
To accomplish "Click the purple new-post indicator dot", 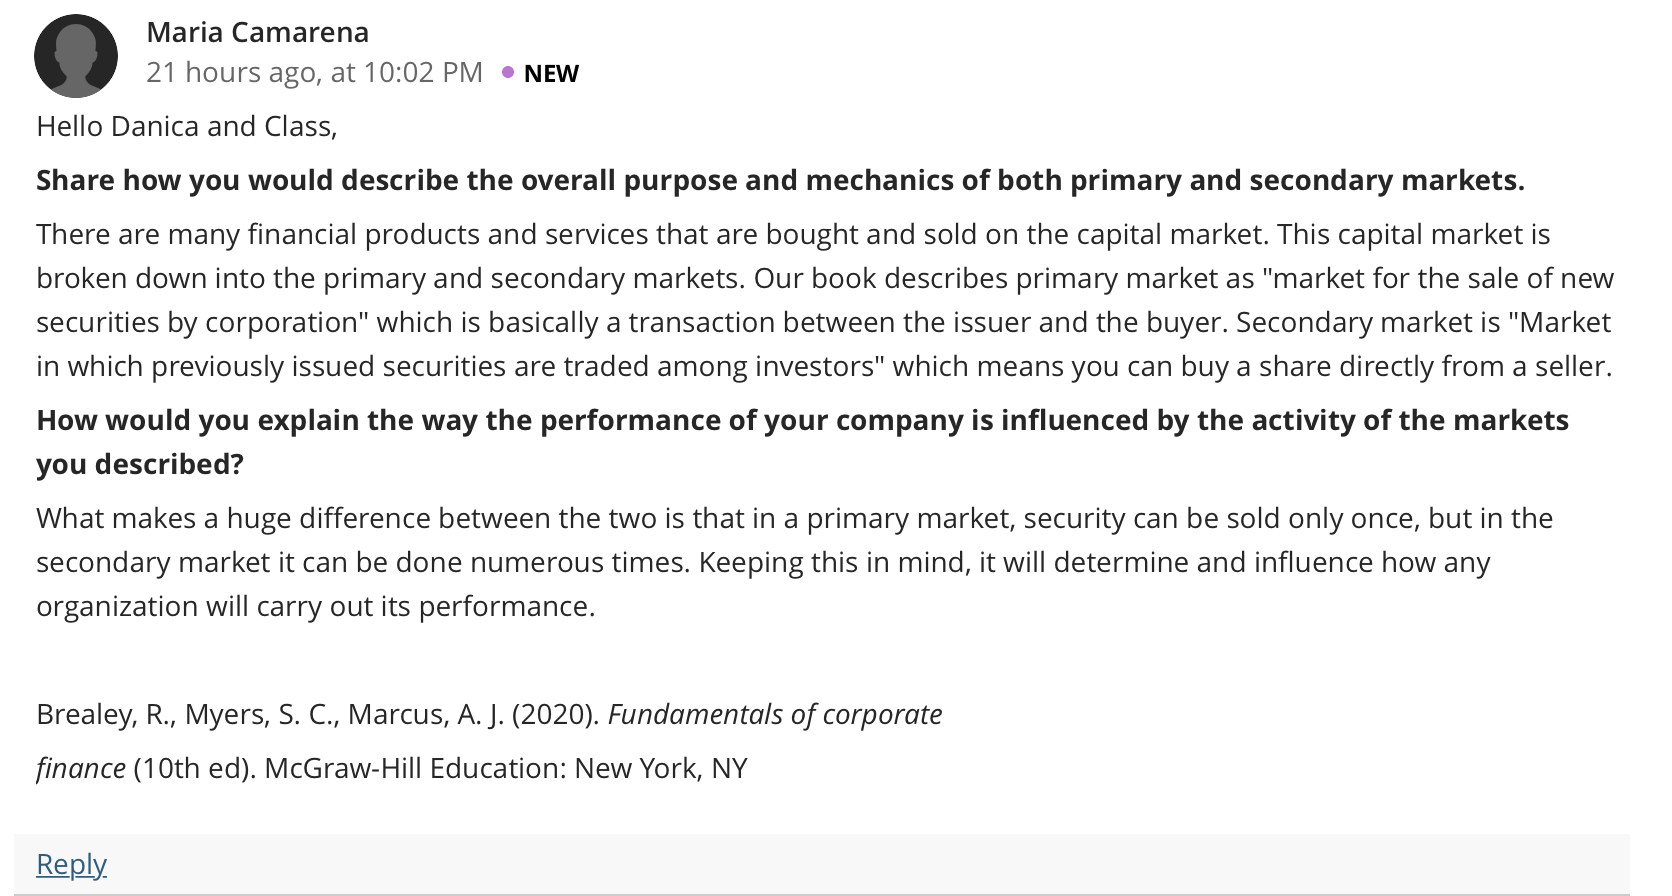I will tap(508, 72).
